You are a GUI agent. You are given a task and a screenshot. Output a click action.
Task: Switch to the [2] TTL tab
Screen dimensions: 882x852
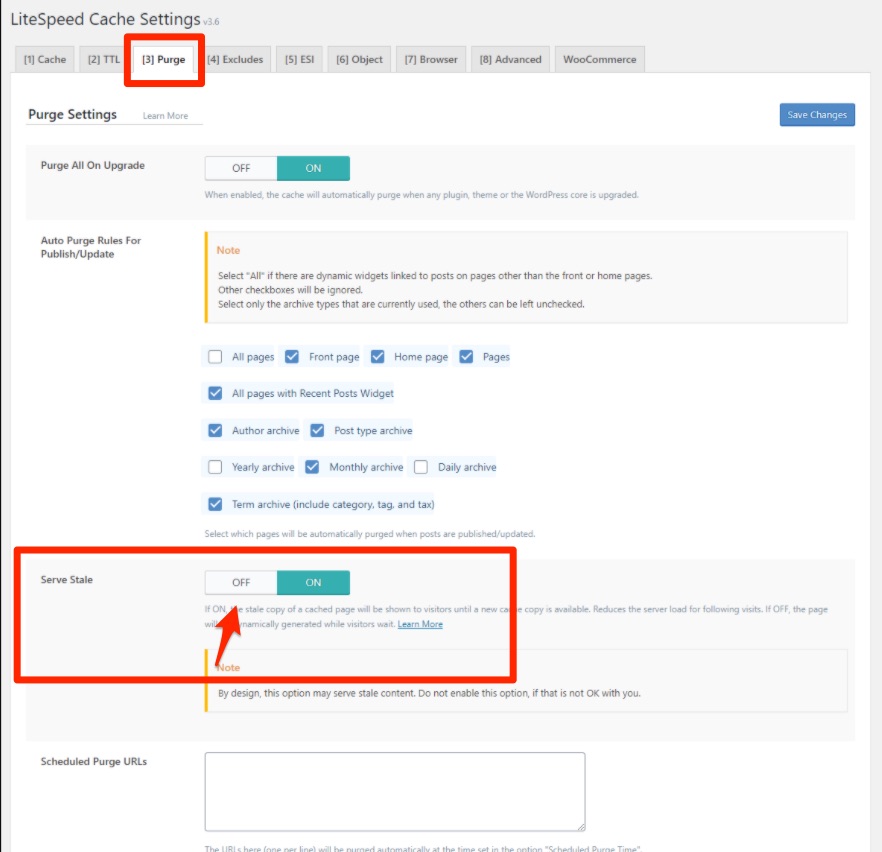click(x=103, y=60)
